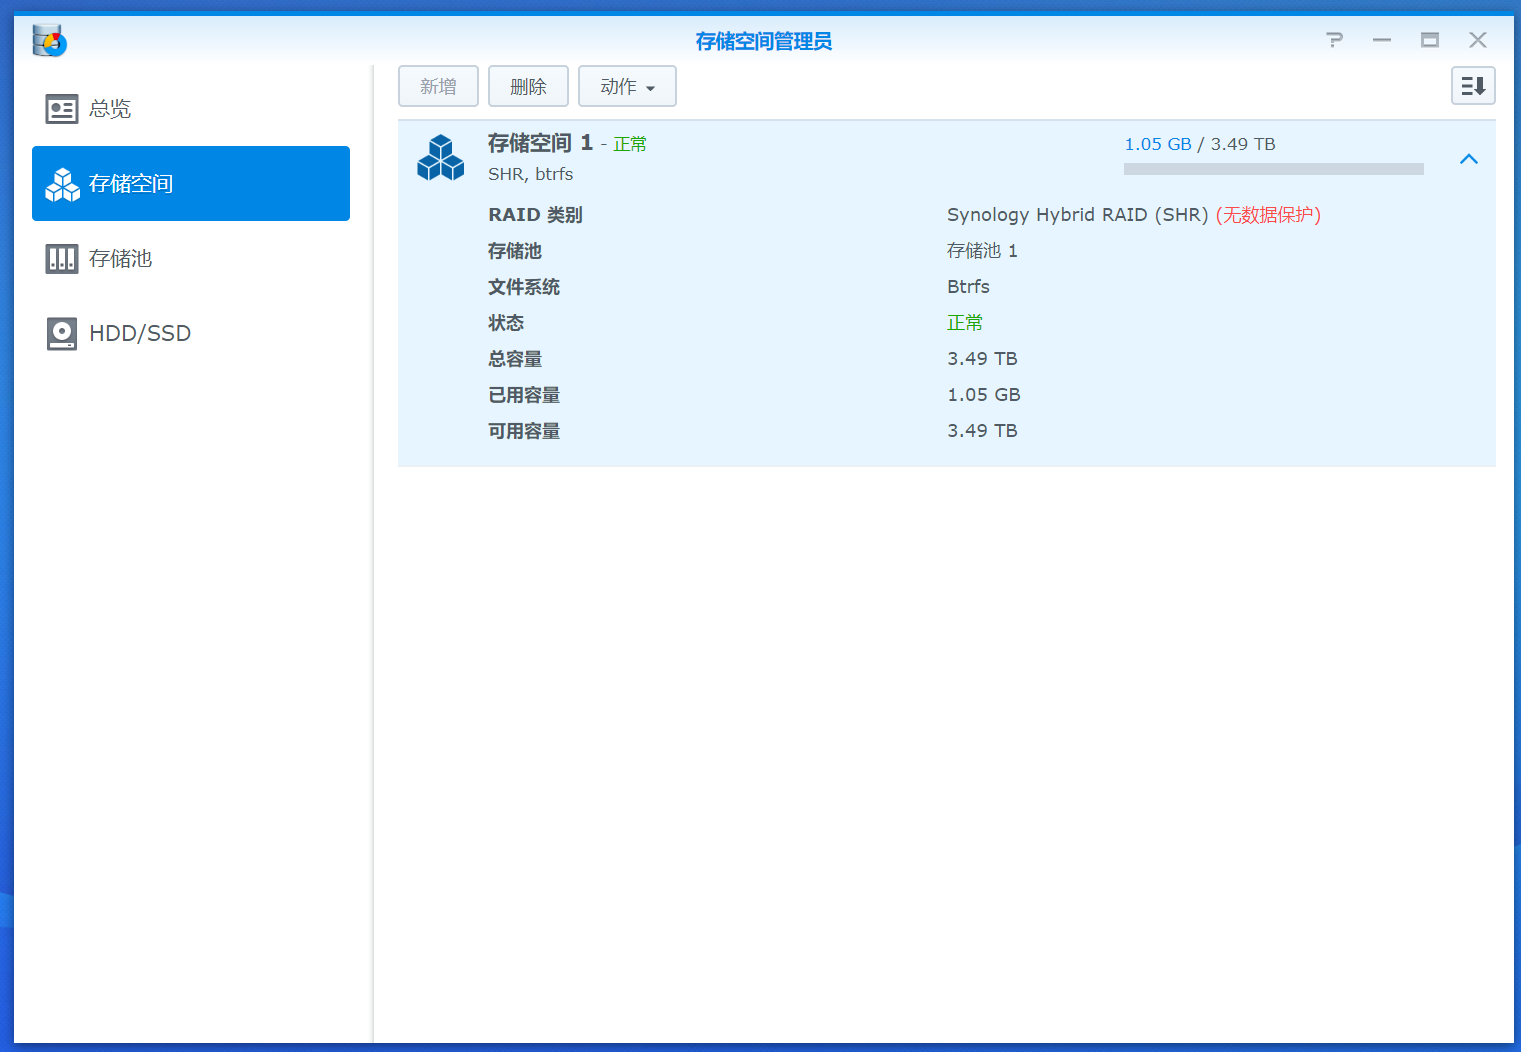
Task: Close the 存储空间管理员 window
Action: point(1478,40)
